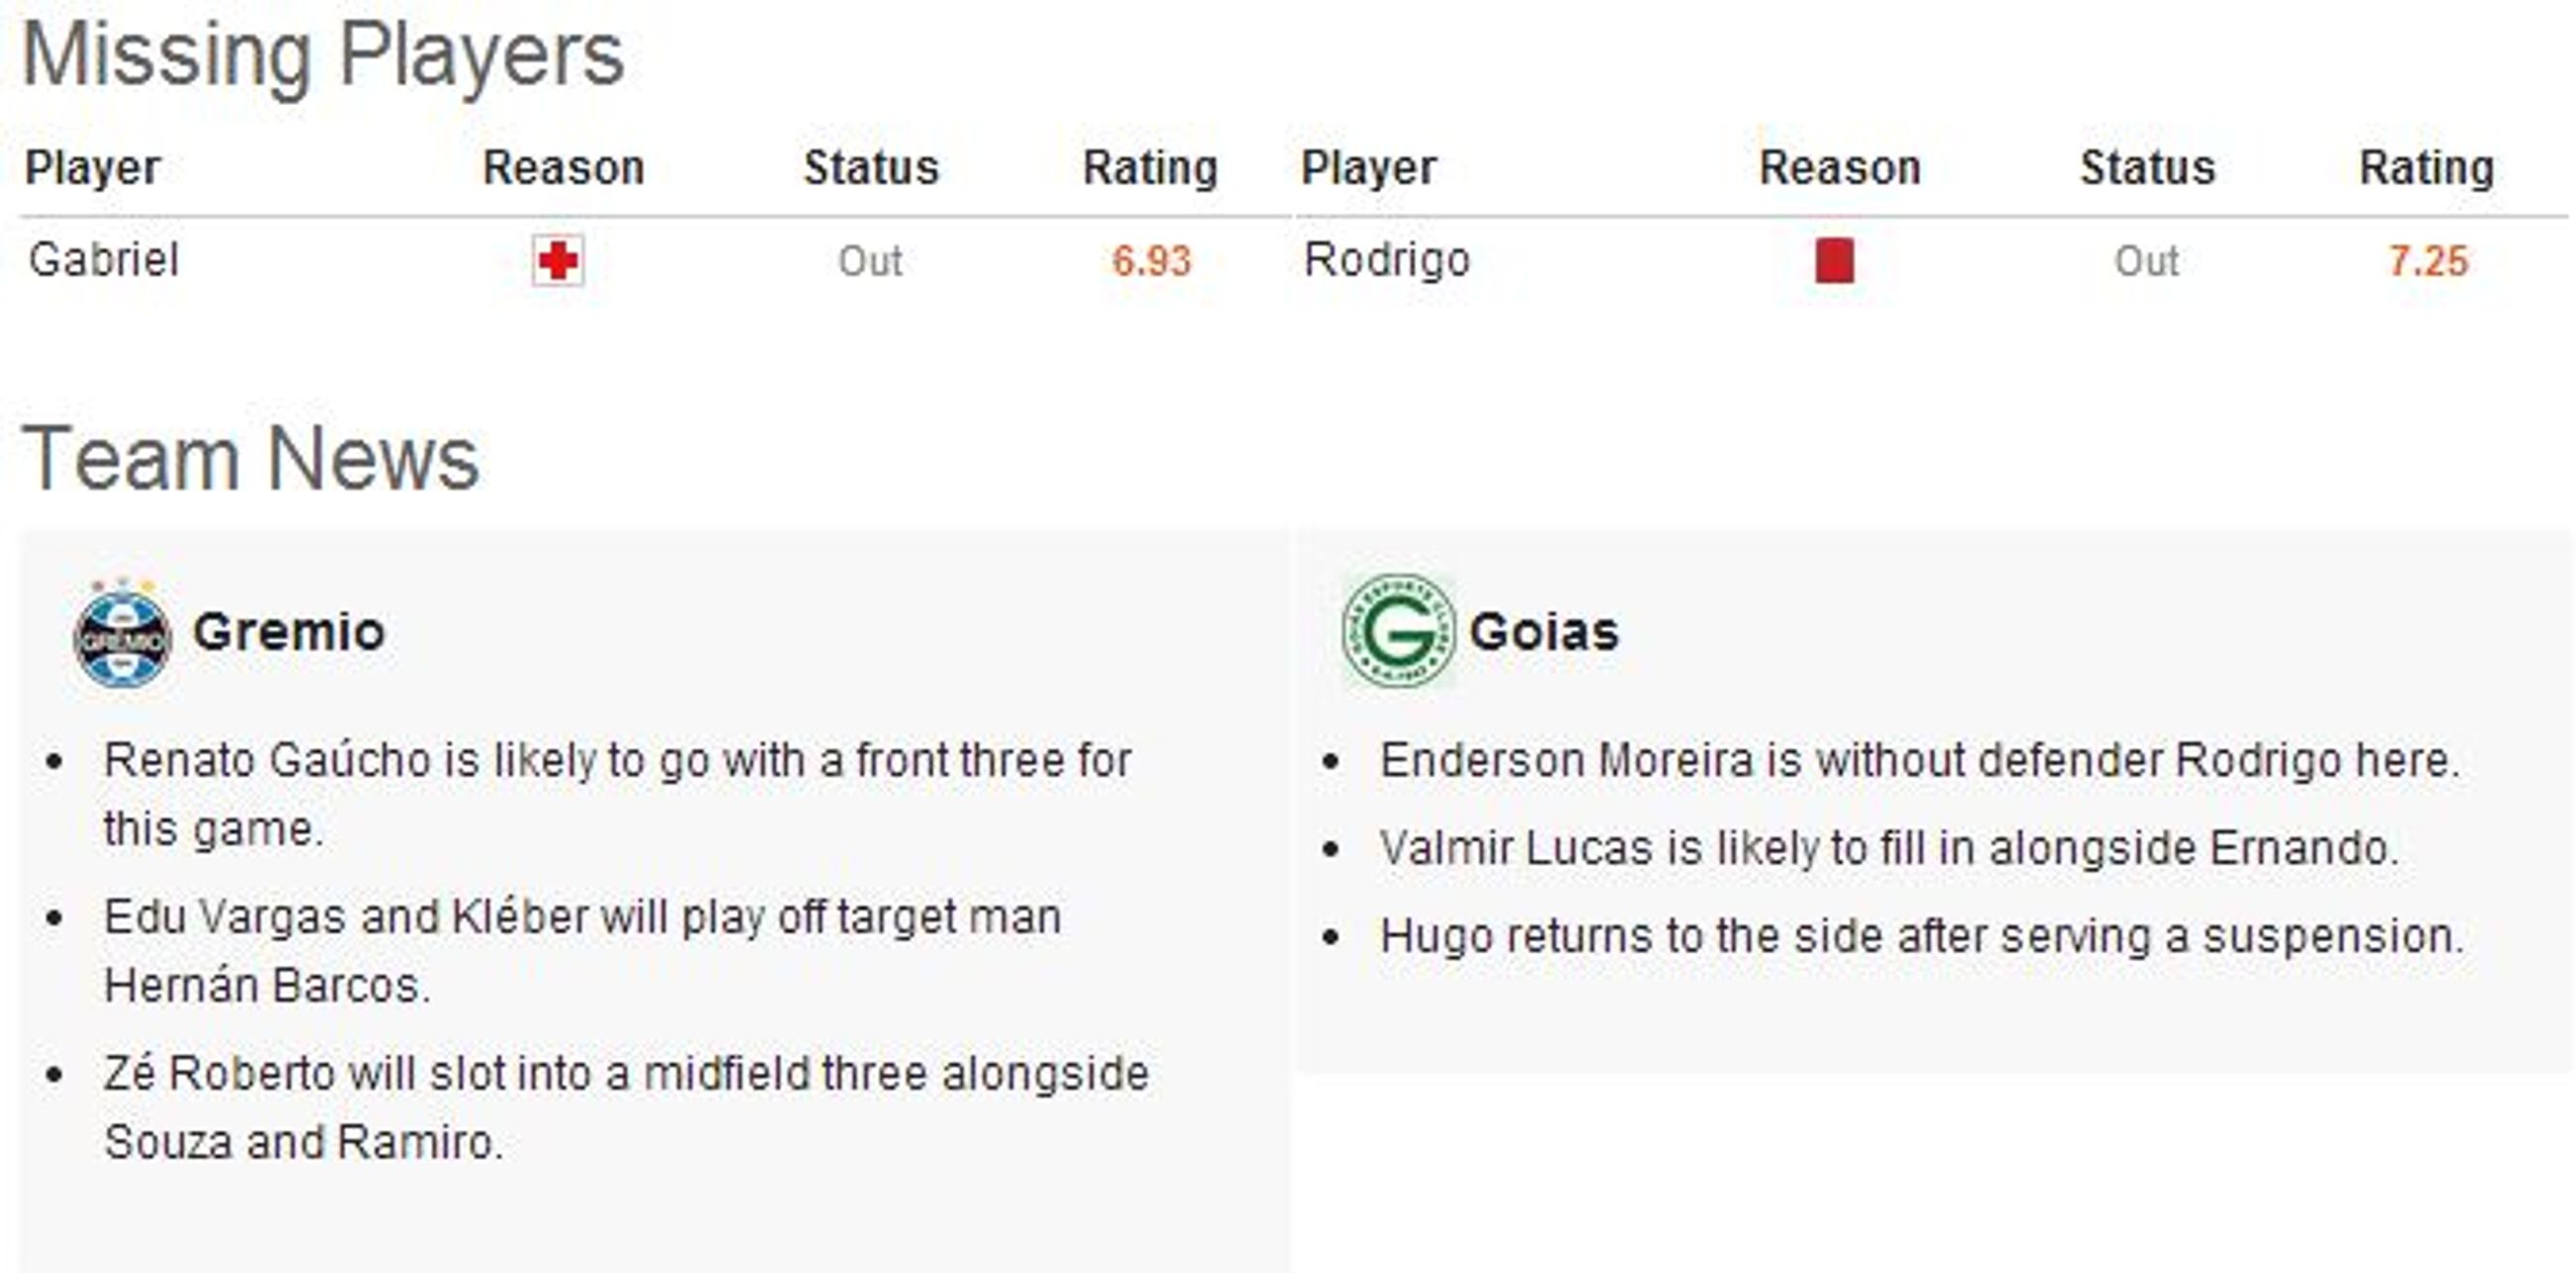The image size is (2576, 1273).
Task: Select Rodrigo's 7.25 rating value
Action: 2429,262
